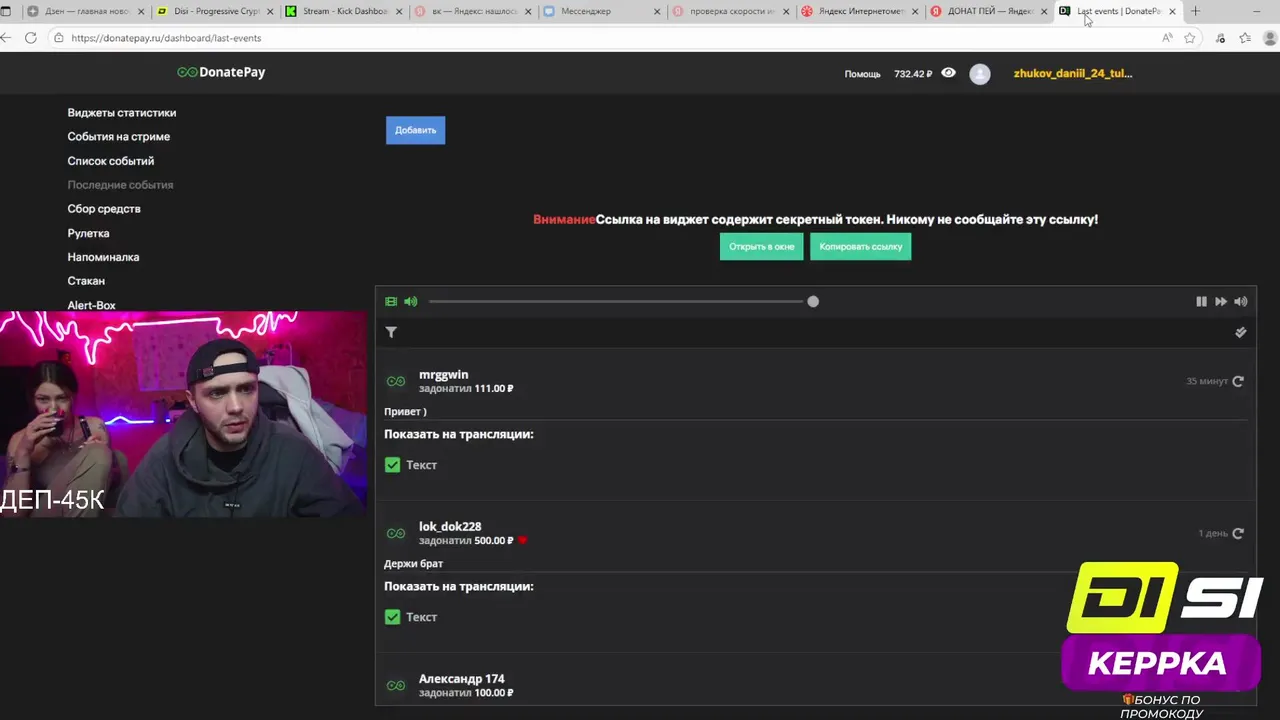Click the DonatePay logo
Viewport: 1280px width, 720px height.
click(x=221, y=72)
